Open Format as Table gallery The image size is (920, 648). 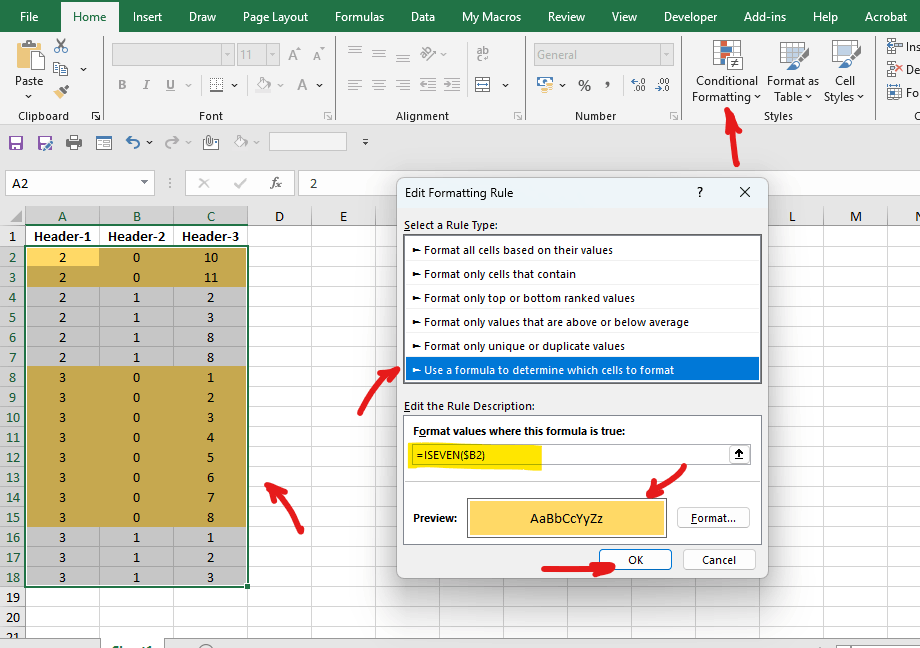coord(793,72)
